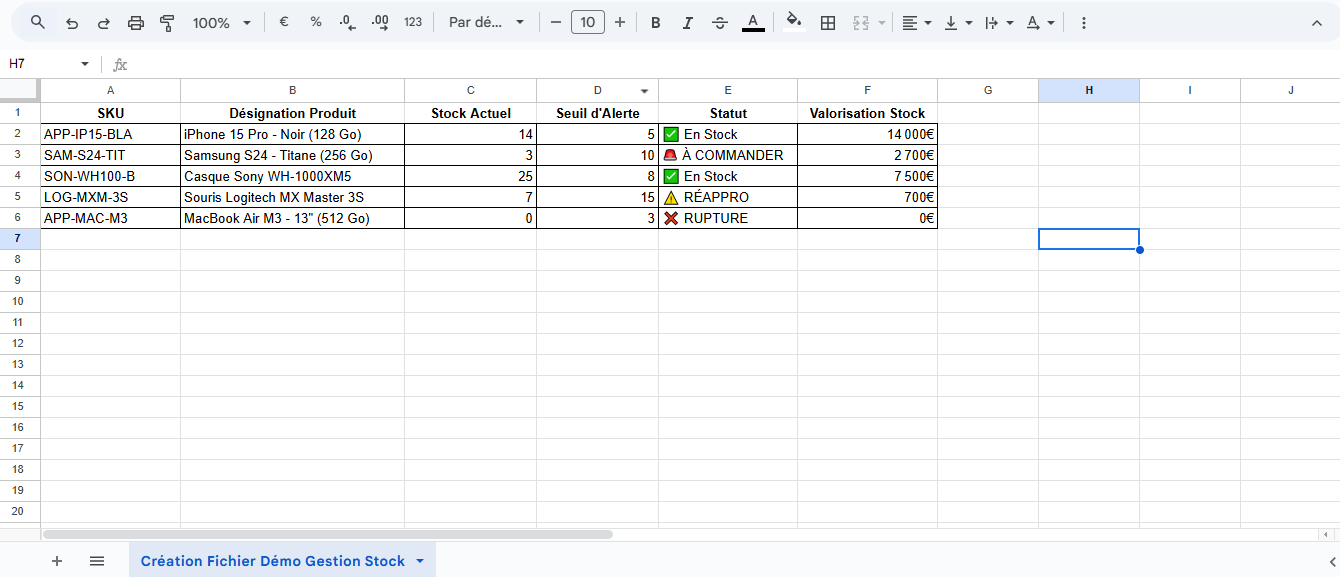Click the horizontal scrollbar thumb
Viewport: 1340px width, 577px height.
tap(327, 534)
